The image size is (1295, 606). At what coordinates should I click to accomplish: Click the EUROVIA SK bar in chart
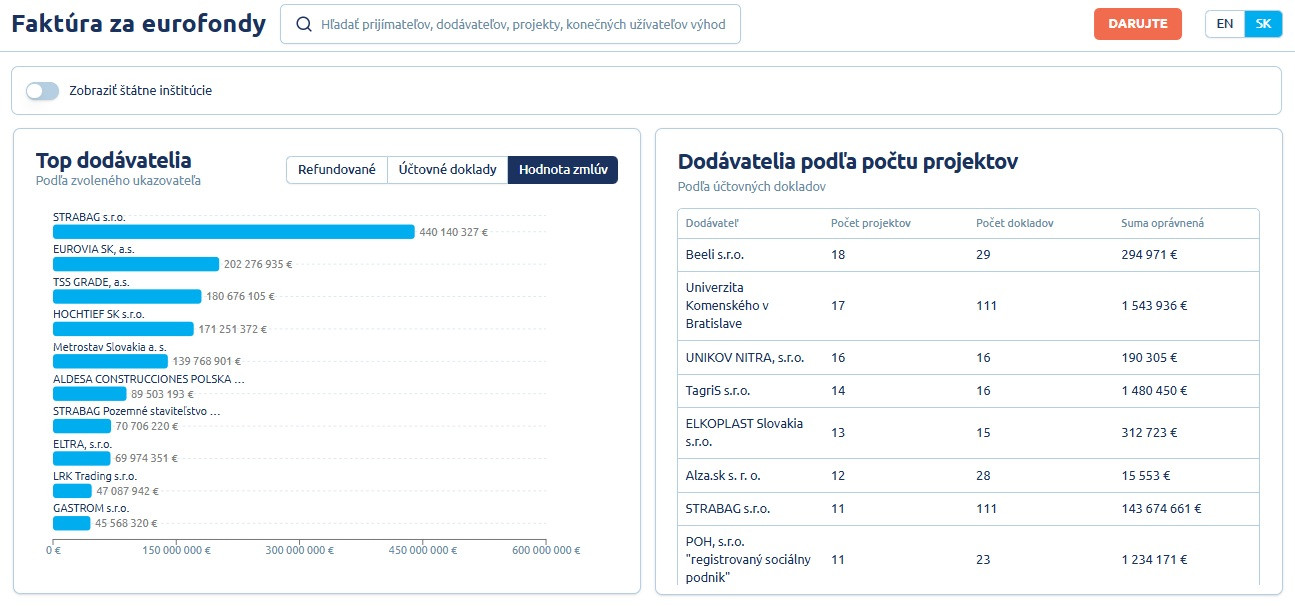(135, 264)
